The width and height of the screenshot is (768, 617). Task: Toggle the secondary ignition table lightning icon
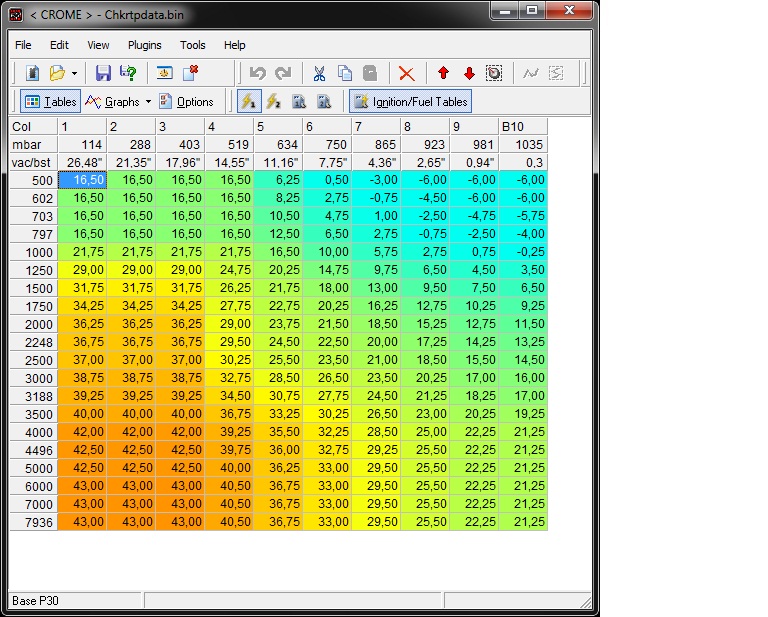click(273, 101)
